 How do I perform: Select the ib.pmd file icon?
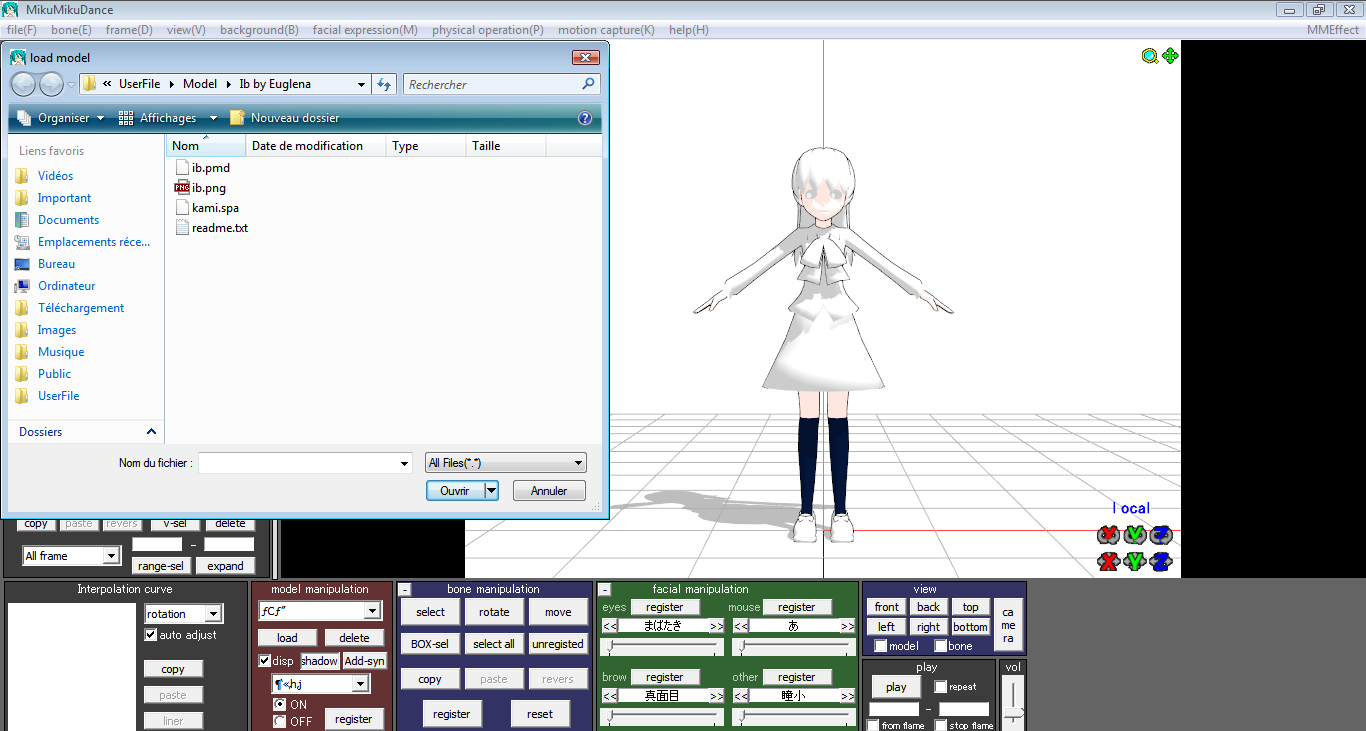click(182, 168)
